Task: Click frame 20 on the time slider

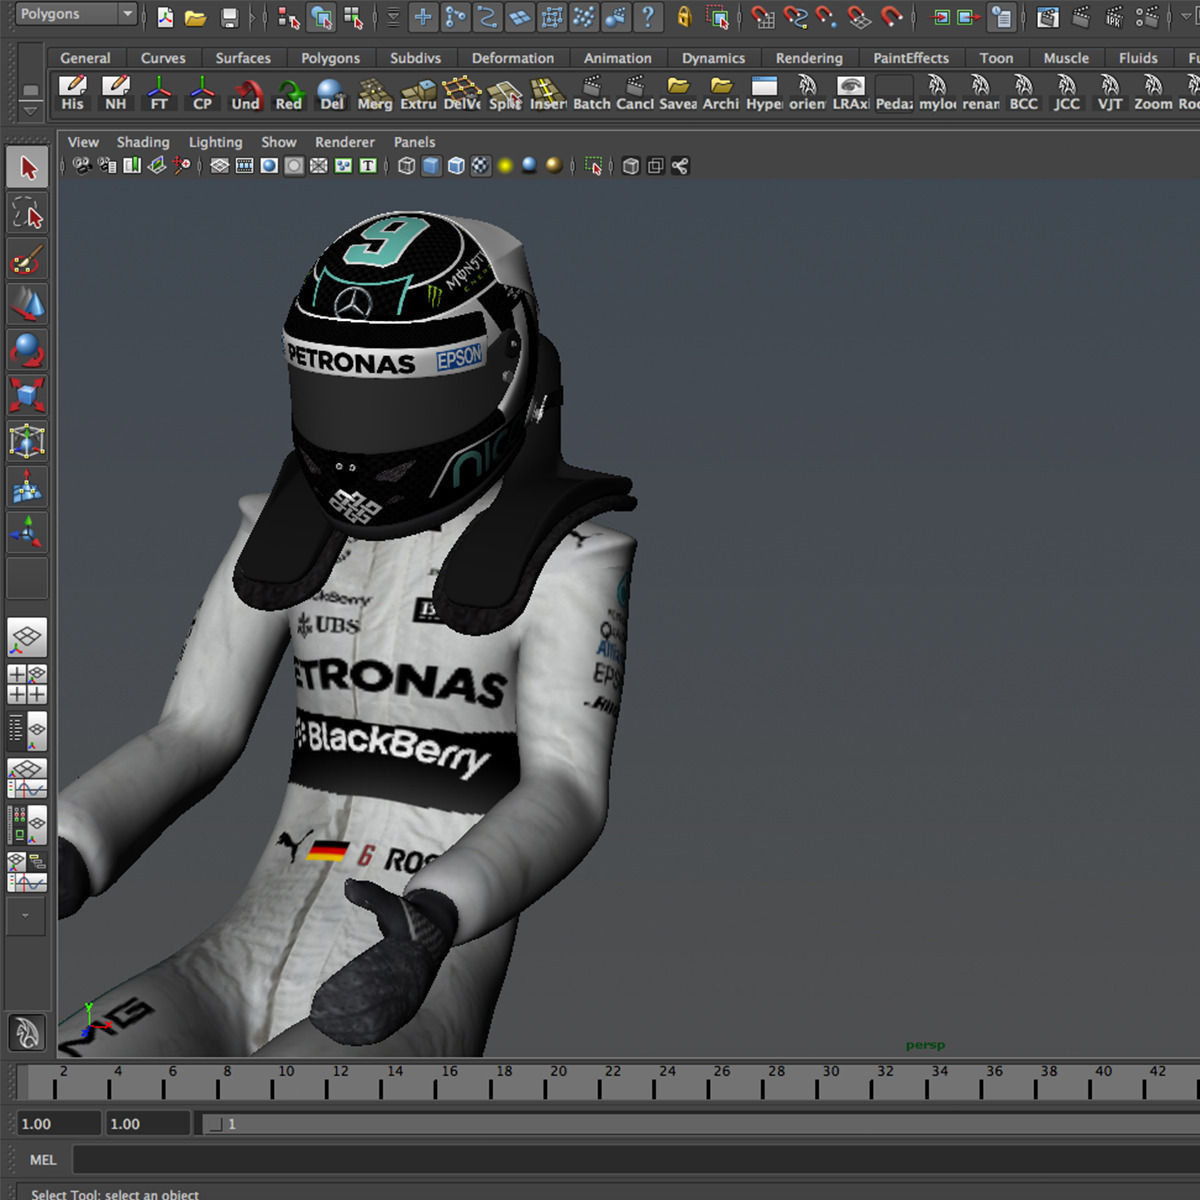Action: tap(546, 1083)
